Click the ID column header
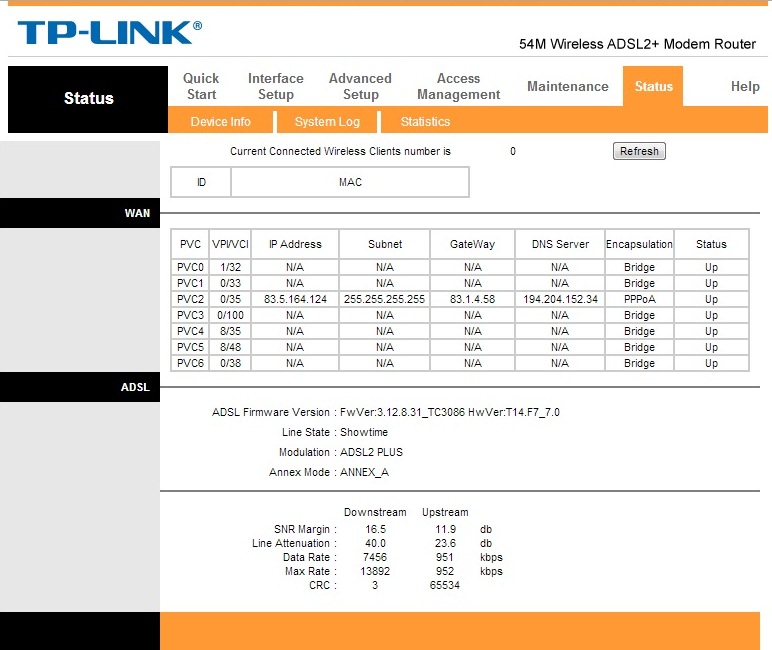This screenshot has height=650, width=772. [201, 182]
